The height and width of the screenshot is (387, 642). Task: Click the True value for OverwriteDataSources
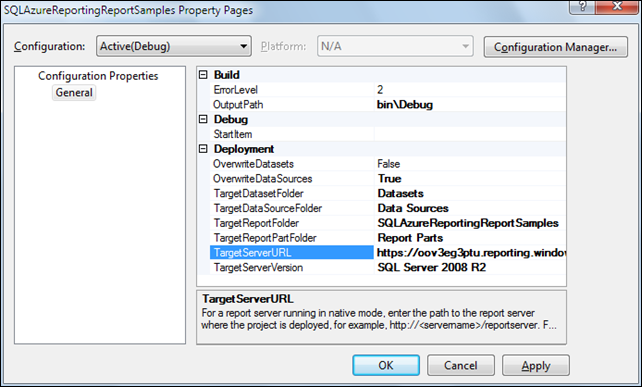tap(470, 179)
